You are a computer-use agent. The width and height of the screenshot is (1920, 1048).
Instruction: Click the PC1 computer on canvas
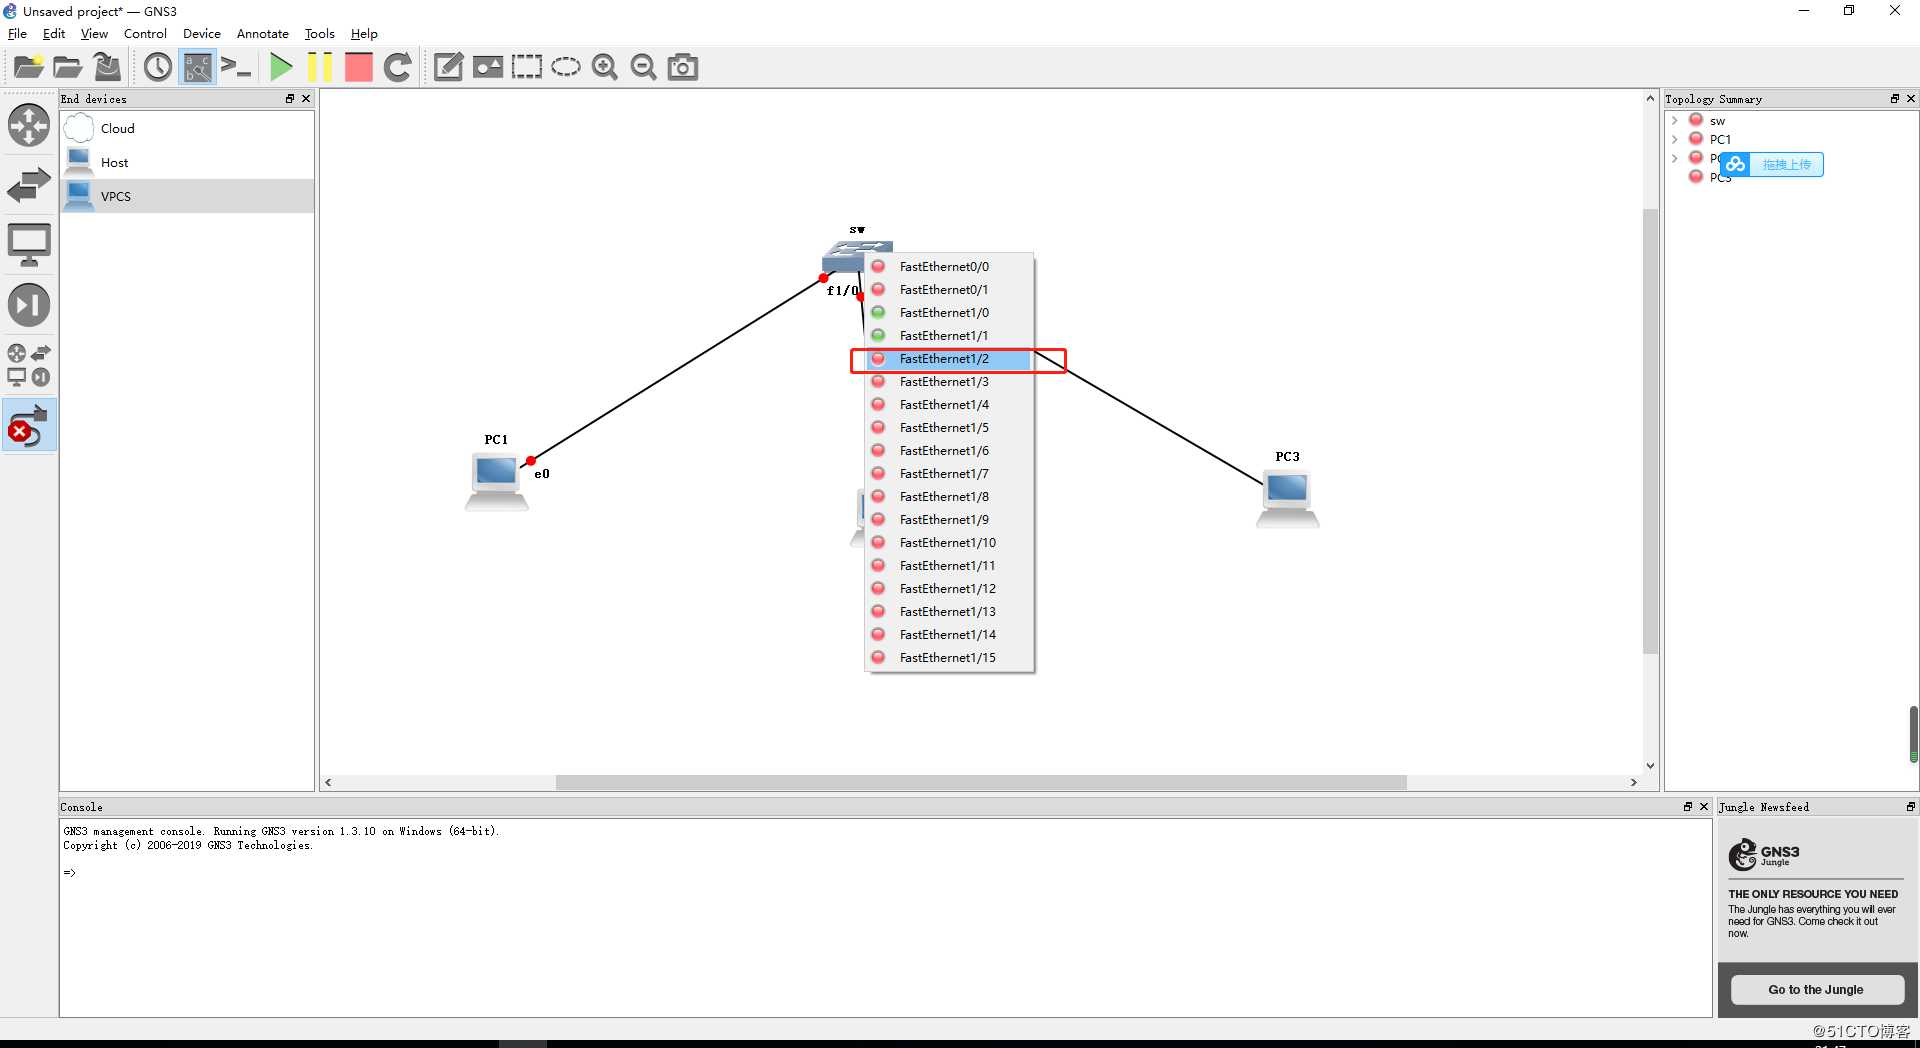pyautogui.click(x=497, y=482)
